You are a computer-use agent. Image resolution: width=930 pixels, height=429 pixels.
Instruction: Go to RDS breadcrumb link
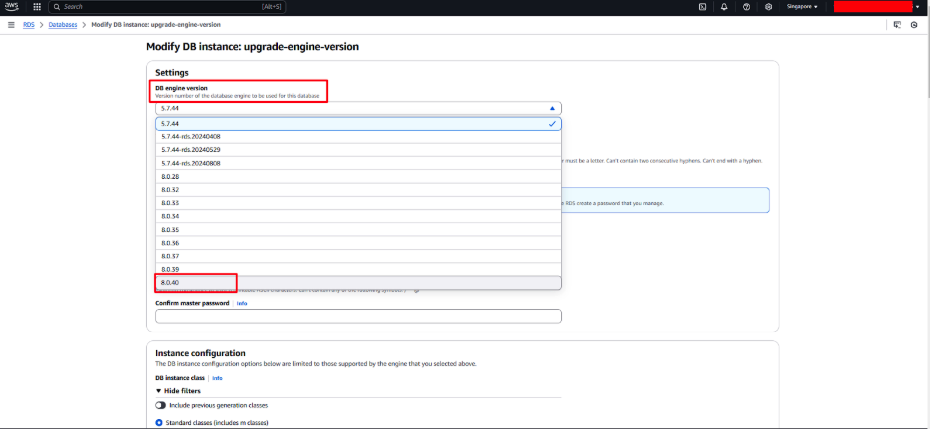pyautogui.click(x=28, y=25)
